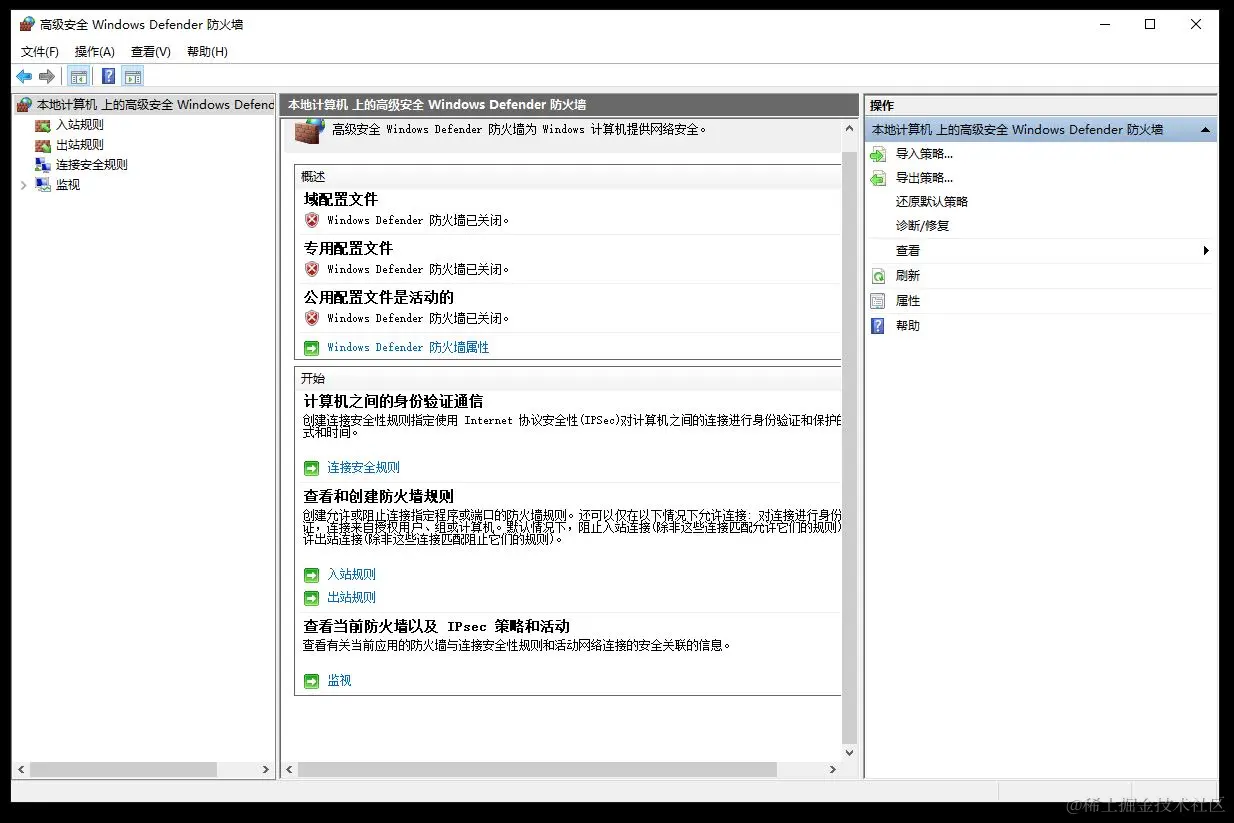The width and height of the screenshot is (1234, 823).
Task: Click the root firewall icon in the tree
Action: click(24, 105)
